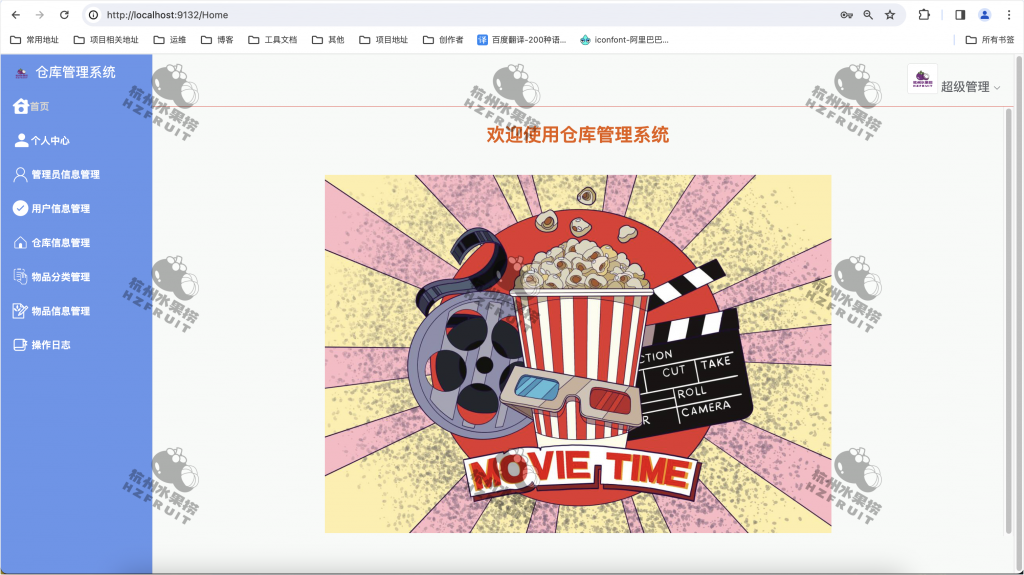Open the browser extensions puzzle icon
The height and width of the screenshot is (575, 1024).
point(924,14)
